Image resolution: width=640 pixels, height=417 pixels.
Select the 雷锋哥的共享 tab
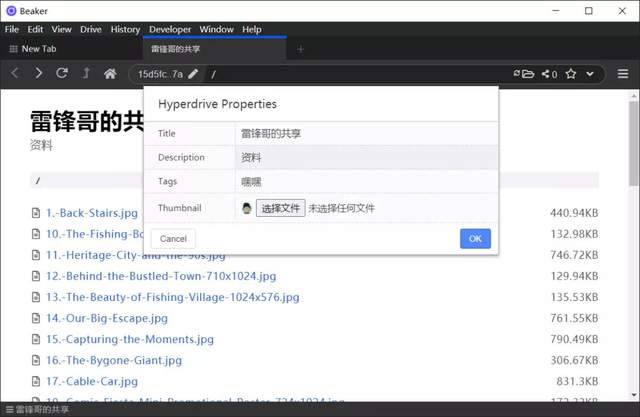pos(215,49)
